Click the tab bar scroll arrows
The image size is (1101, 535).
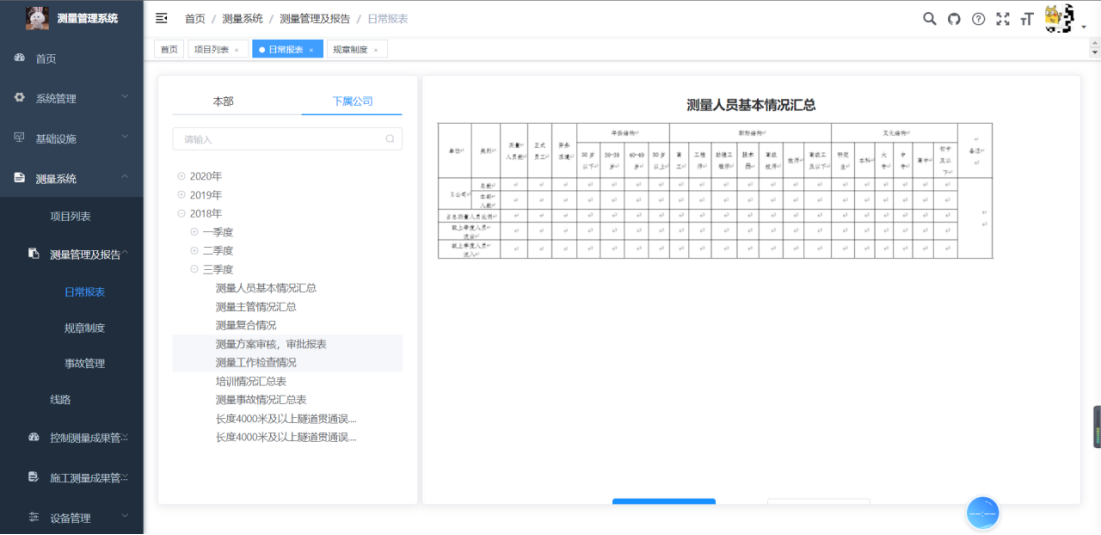1094,48
